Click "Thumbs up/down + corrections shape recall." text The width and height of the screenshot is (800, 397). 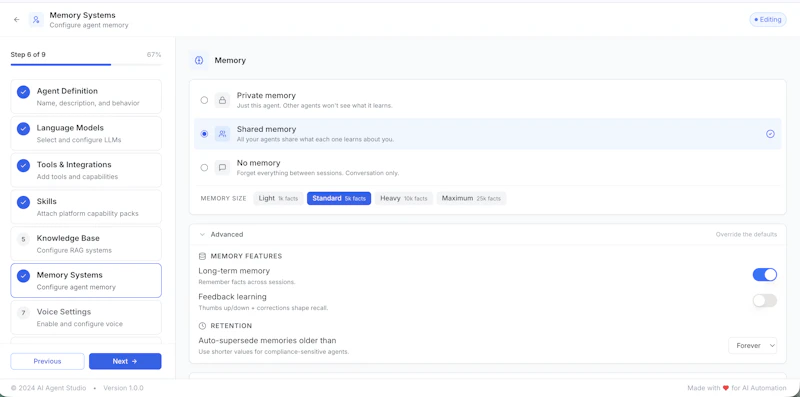click(x=263, y=308)
